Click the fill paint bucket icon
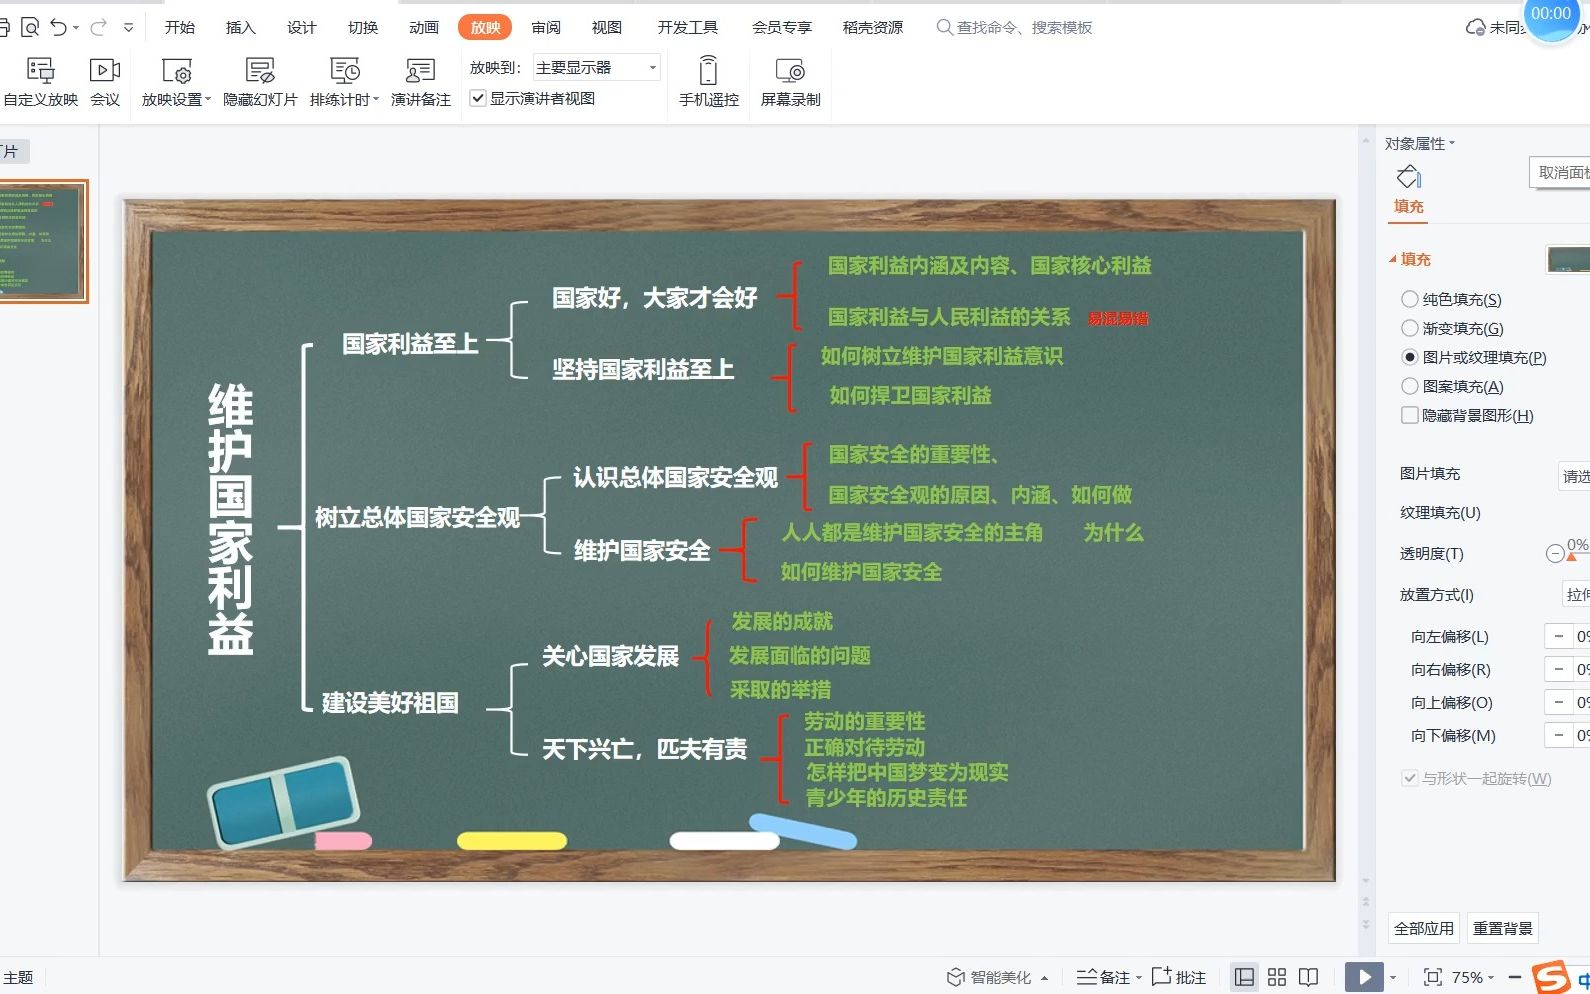This screenshot has height=994, width=1590. 1408,177
